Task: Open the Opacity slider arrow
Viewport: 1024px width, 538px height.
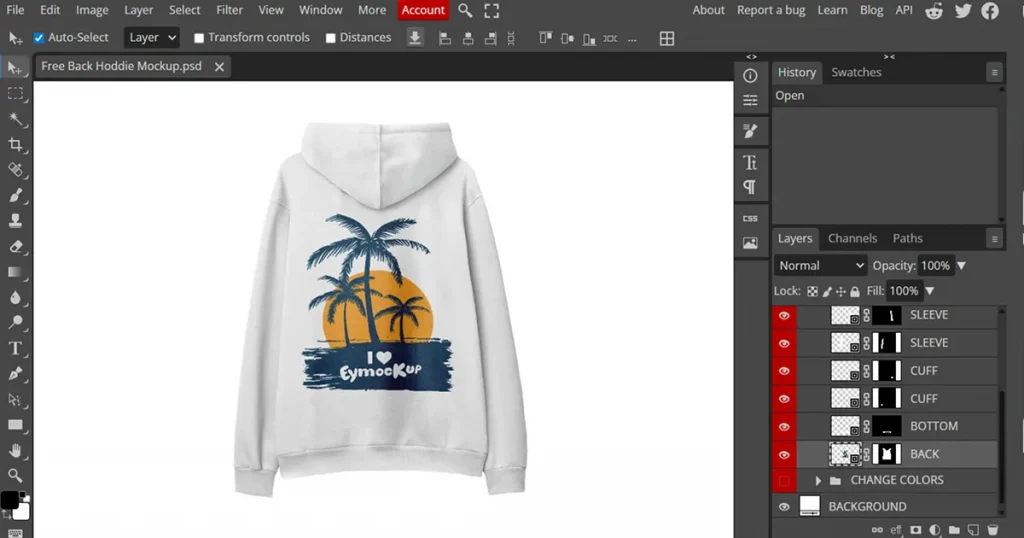Action: [x=961, y=266]
